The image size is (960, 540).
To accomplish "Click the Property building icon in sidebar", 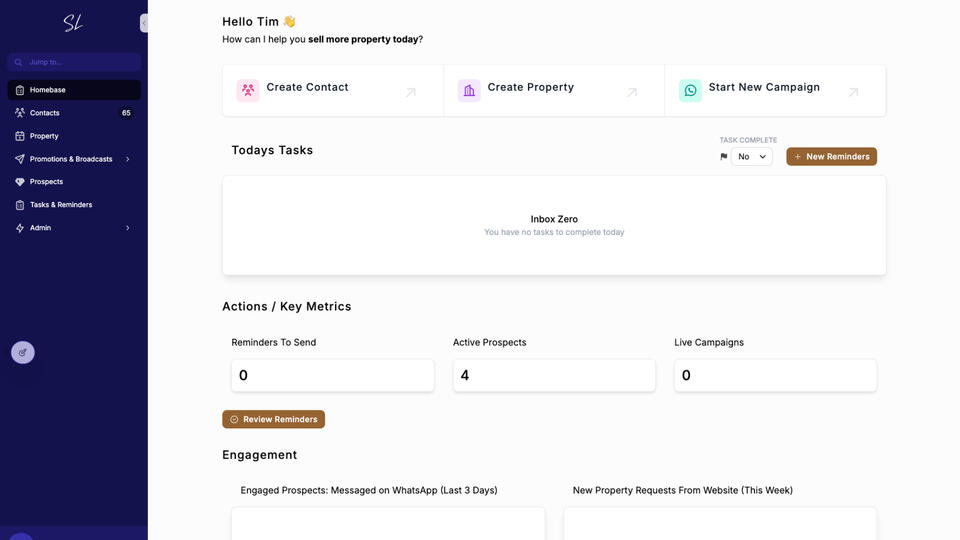I will pyautogui.click(x=20, y=136).
